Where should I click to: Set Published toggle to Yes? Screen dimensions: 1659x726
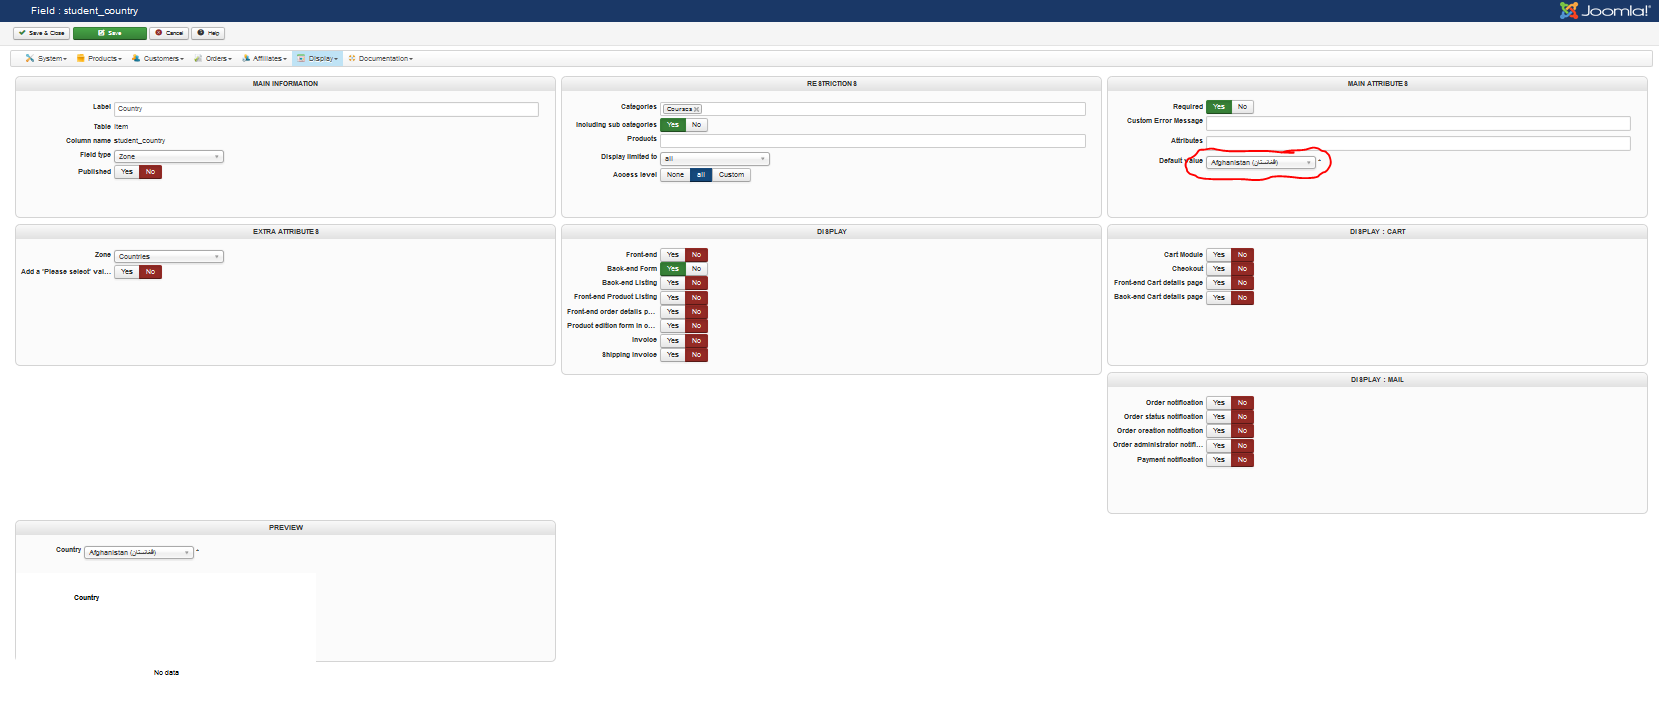(x=127, y=172)
